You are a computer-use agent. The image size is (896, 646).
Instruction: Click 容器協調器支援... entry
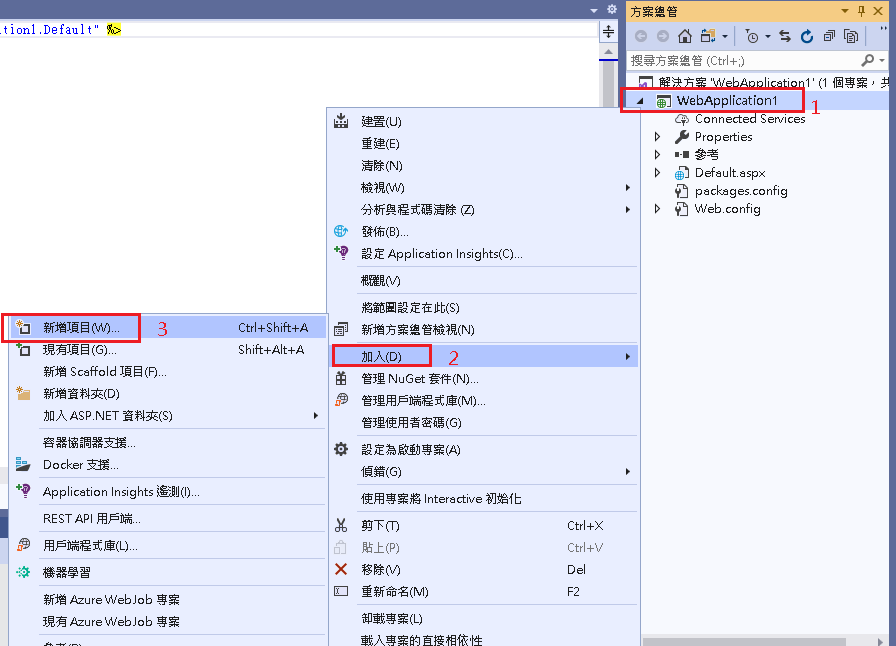168,442
